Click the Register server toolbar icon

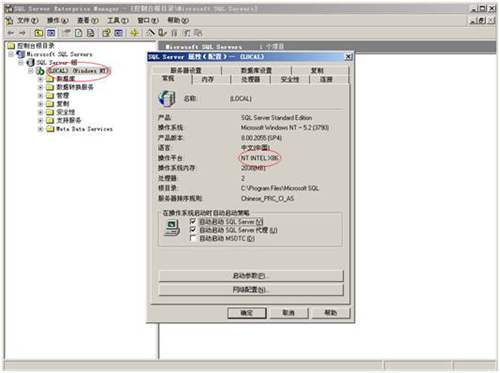pos(162,33)
